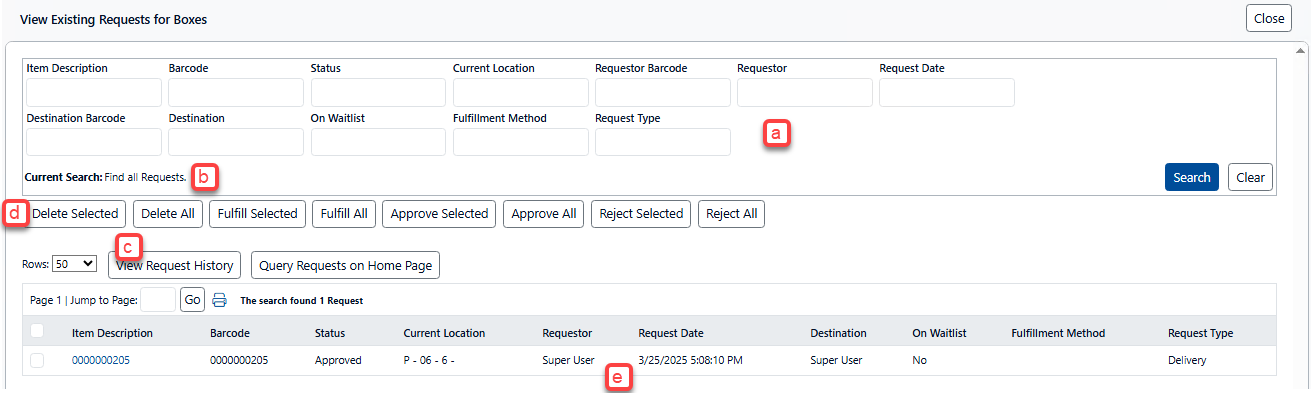
Task: Click Super User in the Requestor column
Action: click(x=568, y=360)
